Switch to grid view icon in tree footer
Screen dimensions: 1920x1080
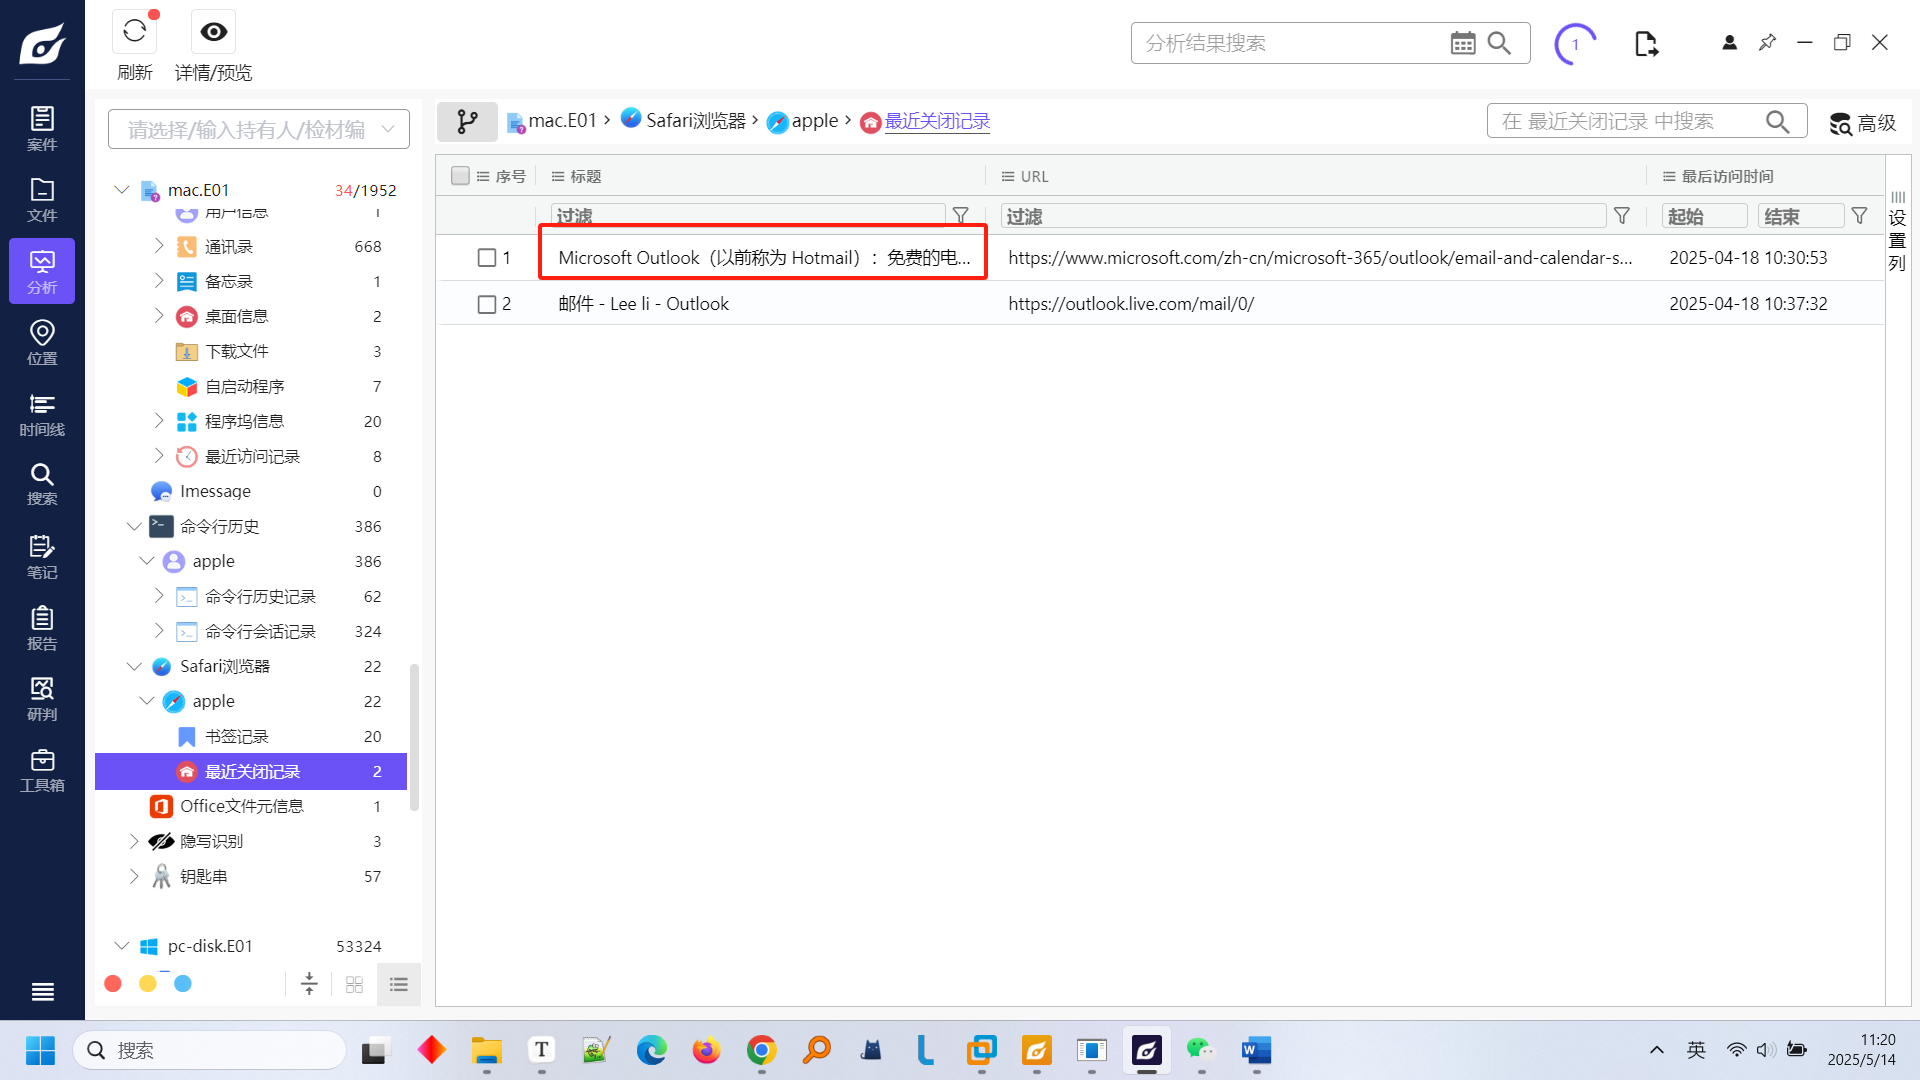pyautogui.click(x=354, y=984)
